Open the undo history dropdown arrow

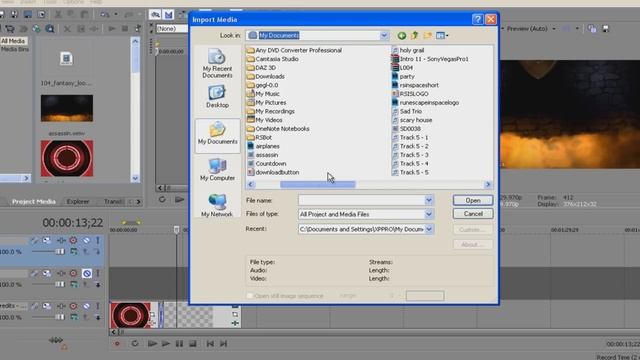coord(116,14)
